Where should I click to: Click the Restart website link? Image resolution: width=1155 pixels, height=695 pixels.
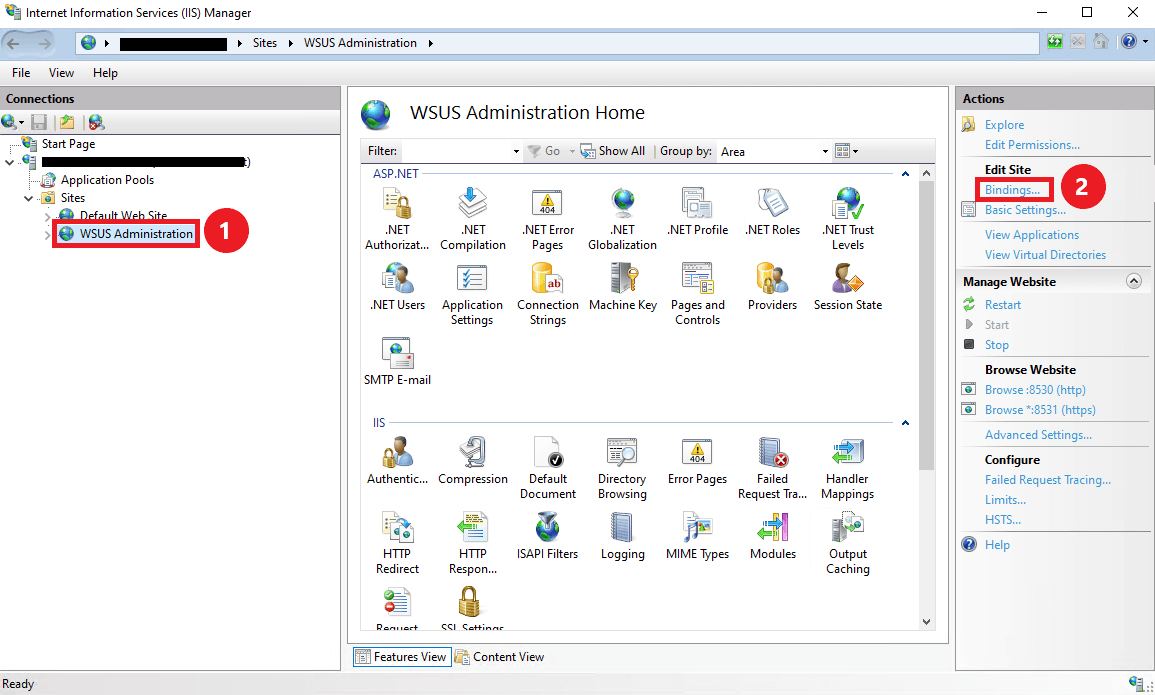click(x=1003, y=305)
